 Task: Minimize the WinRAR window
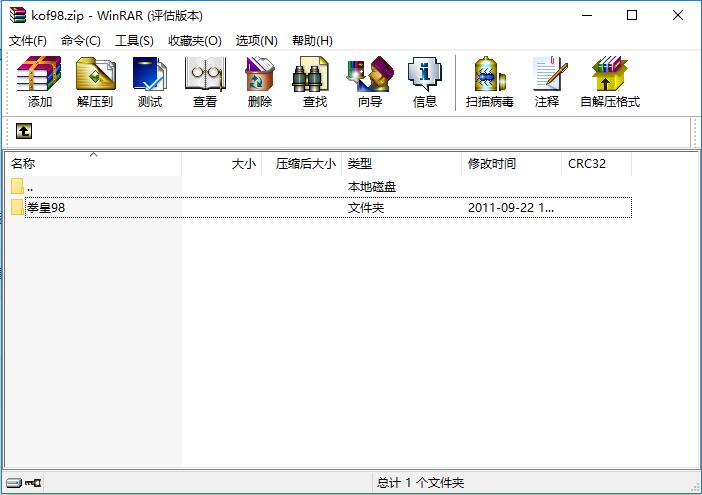(x=587, y=15)
